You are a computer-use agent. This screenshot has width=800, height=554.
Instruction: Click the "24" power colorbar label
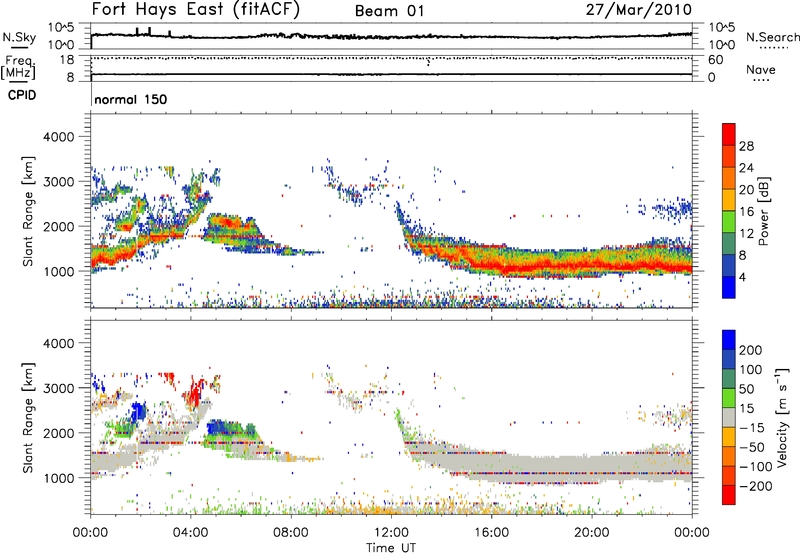pyautogui.click(x=746, y=168)
